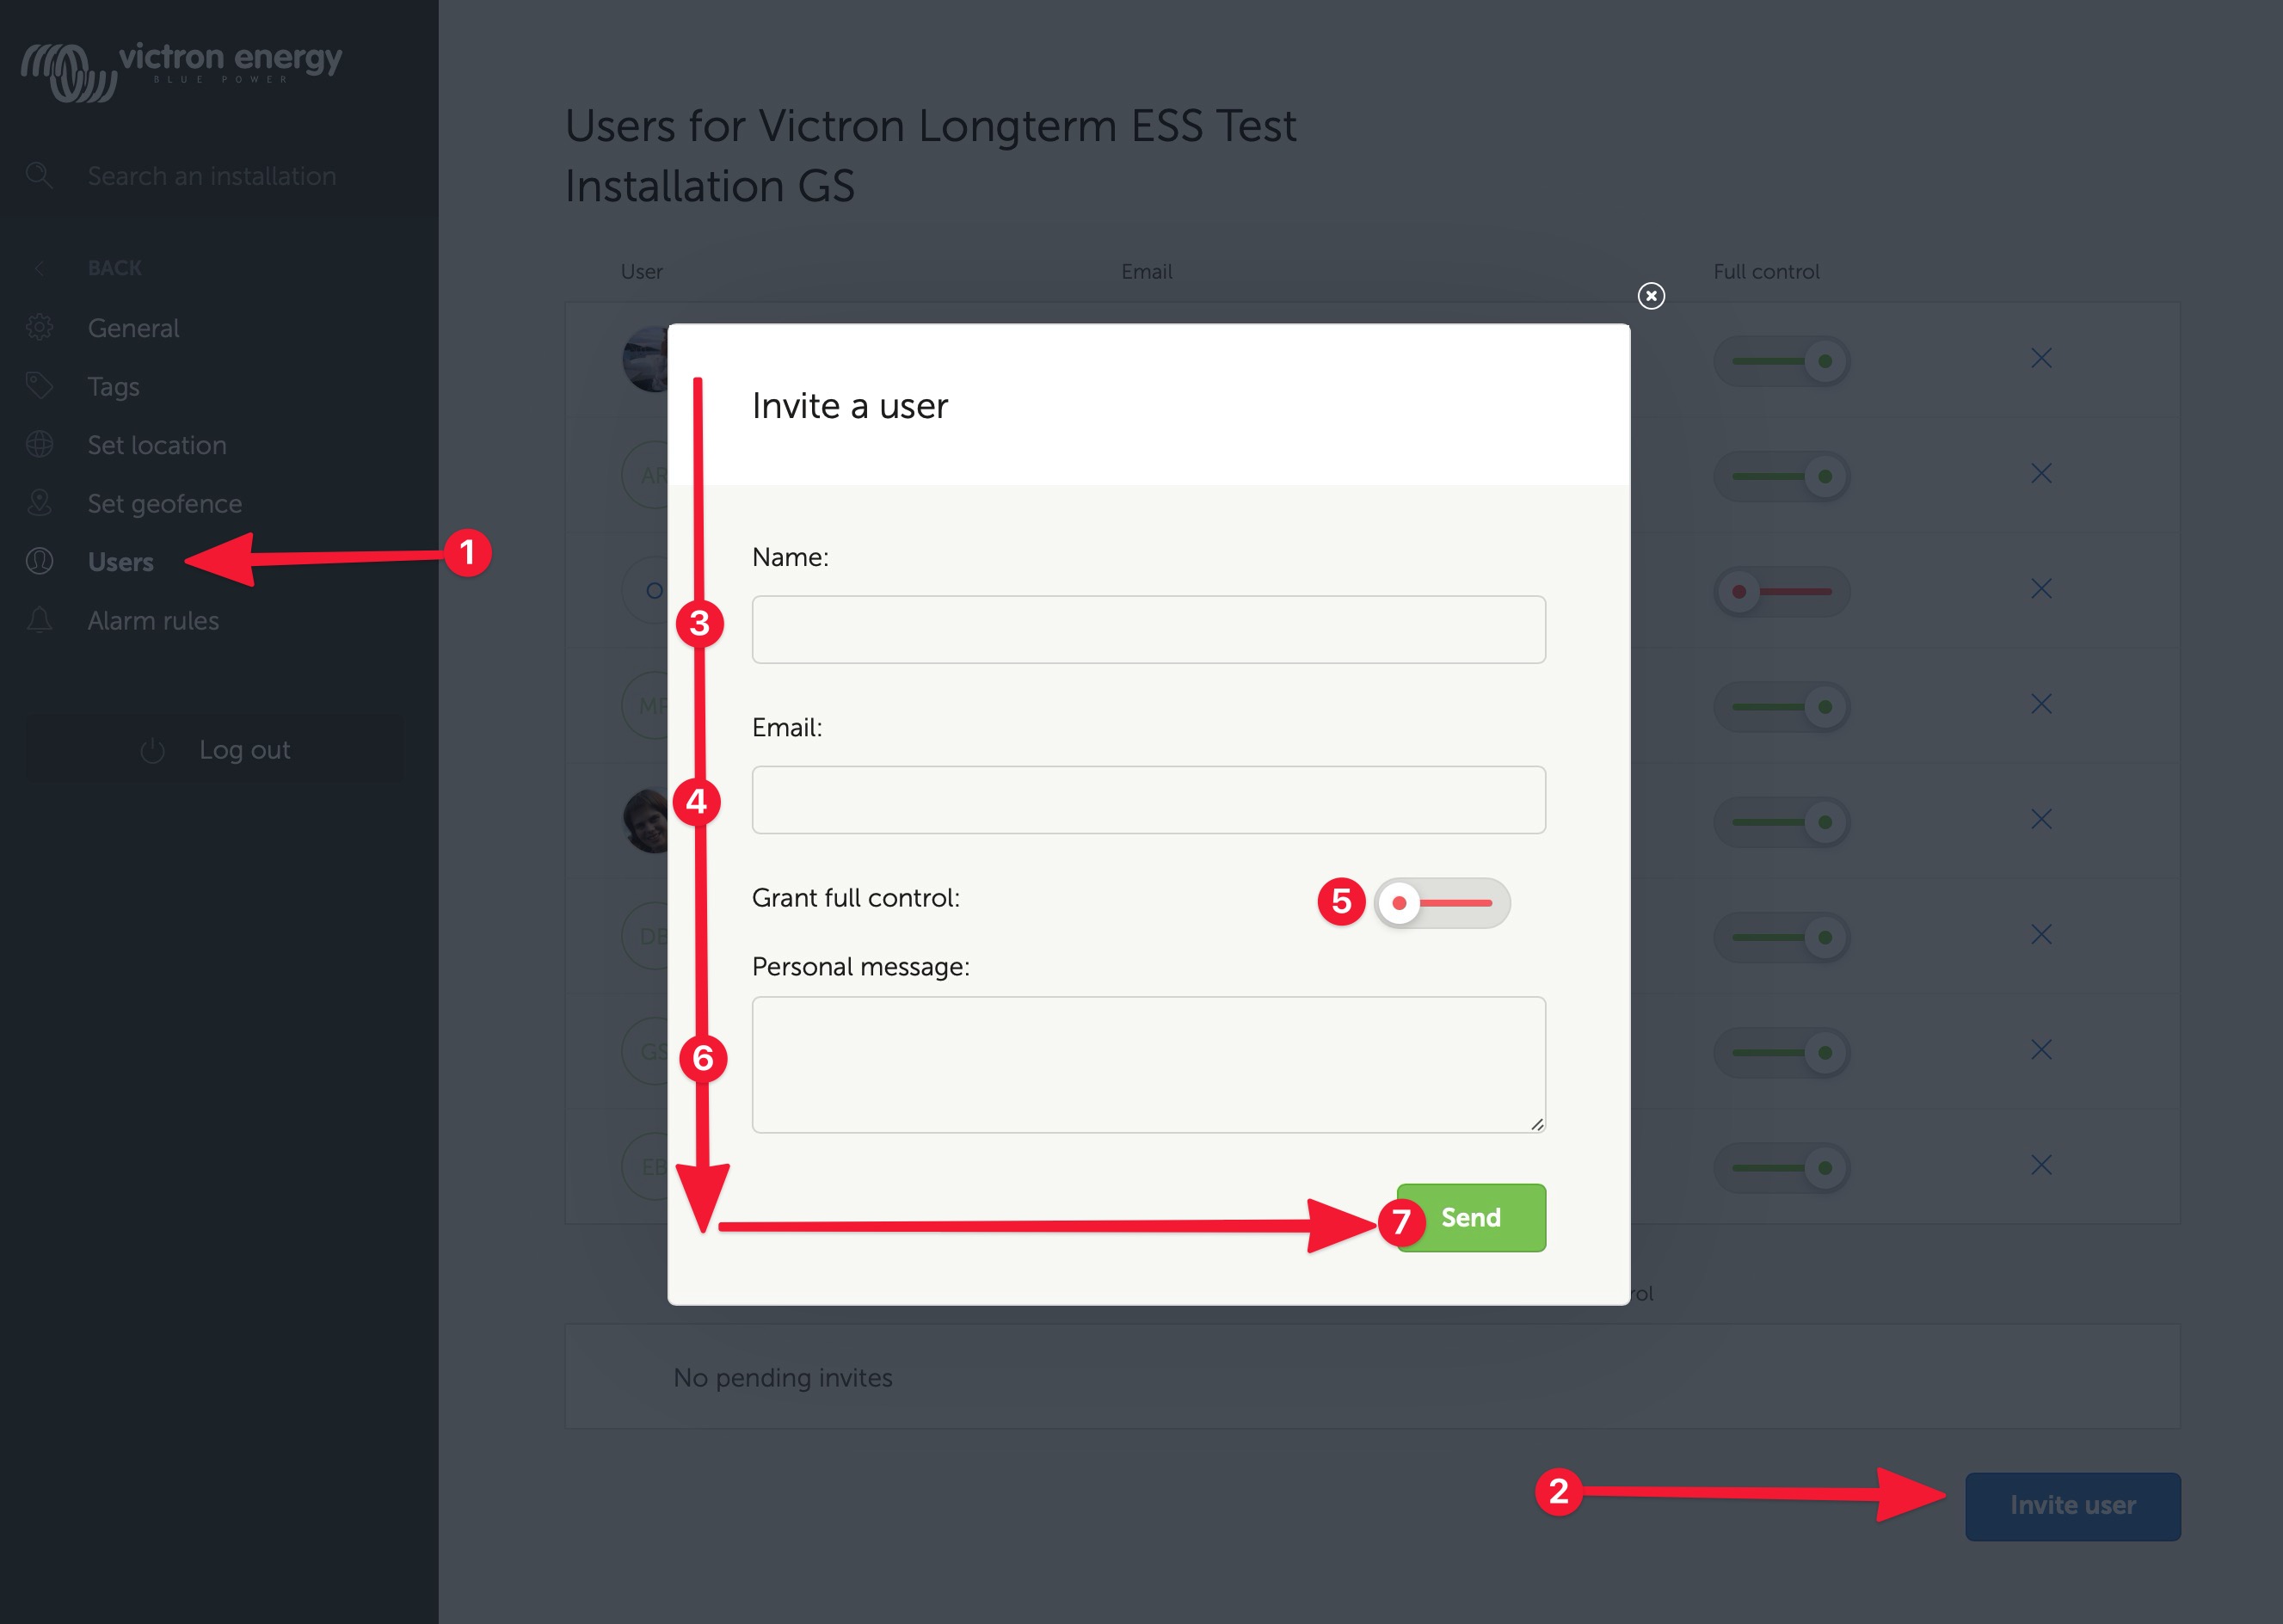Click the Log out button

click(215, 750)
